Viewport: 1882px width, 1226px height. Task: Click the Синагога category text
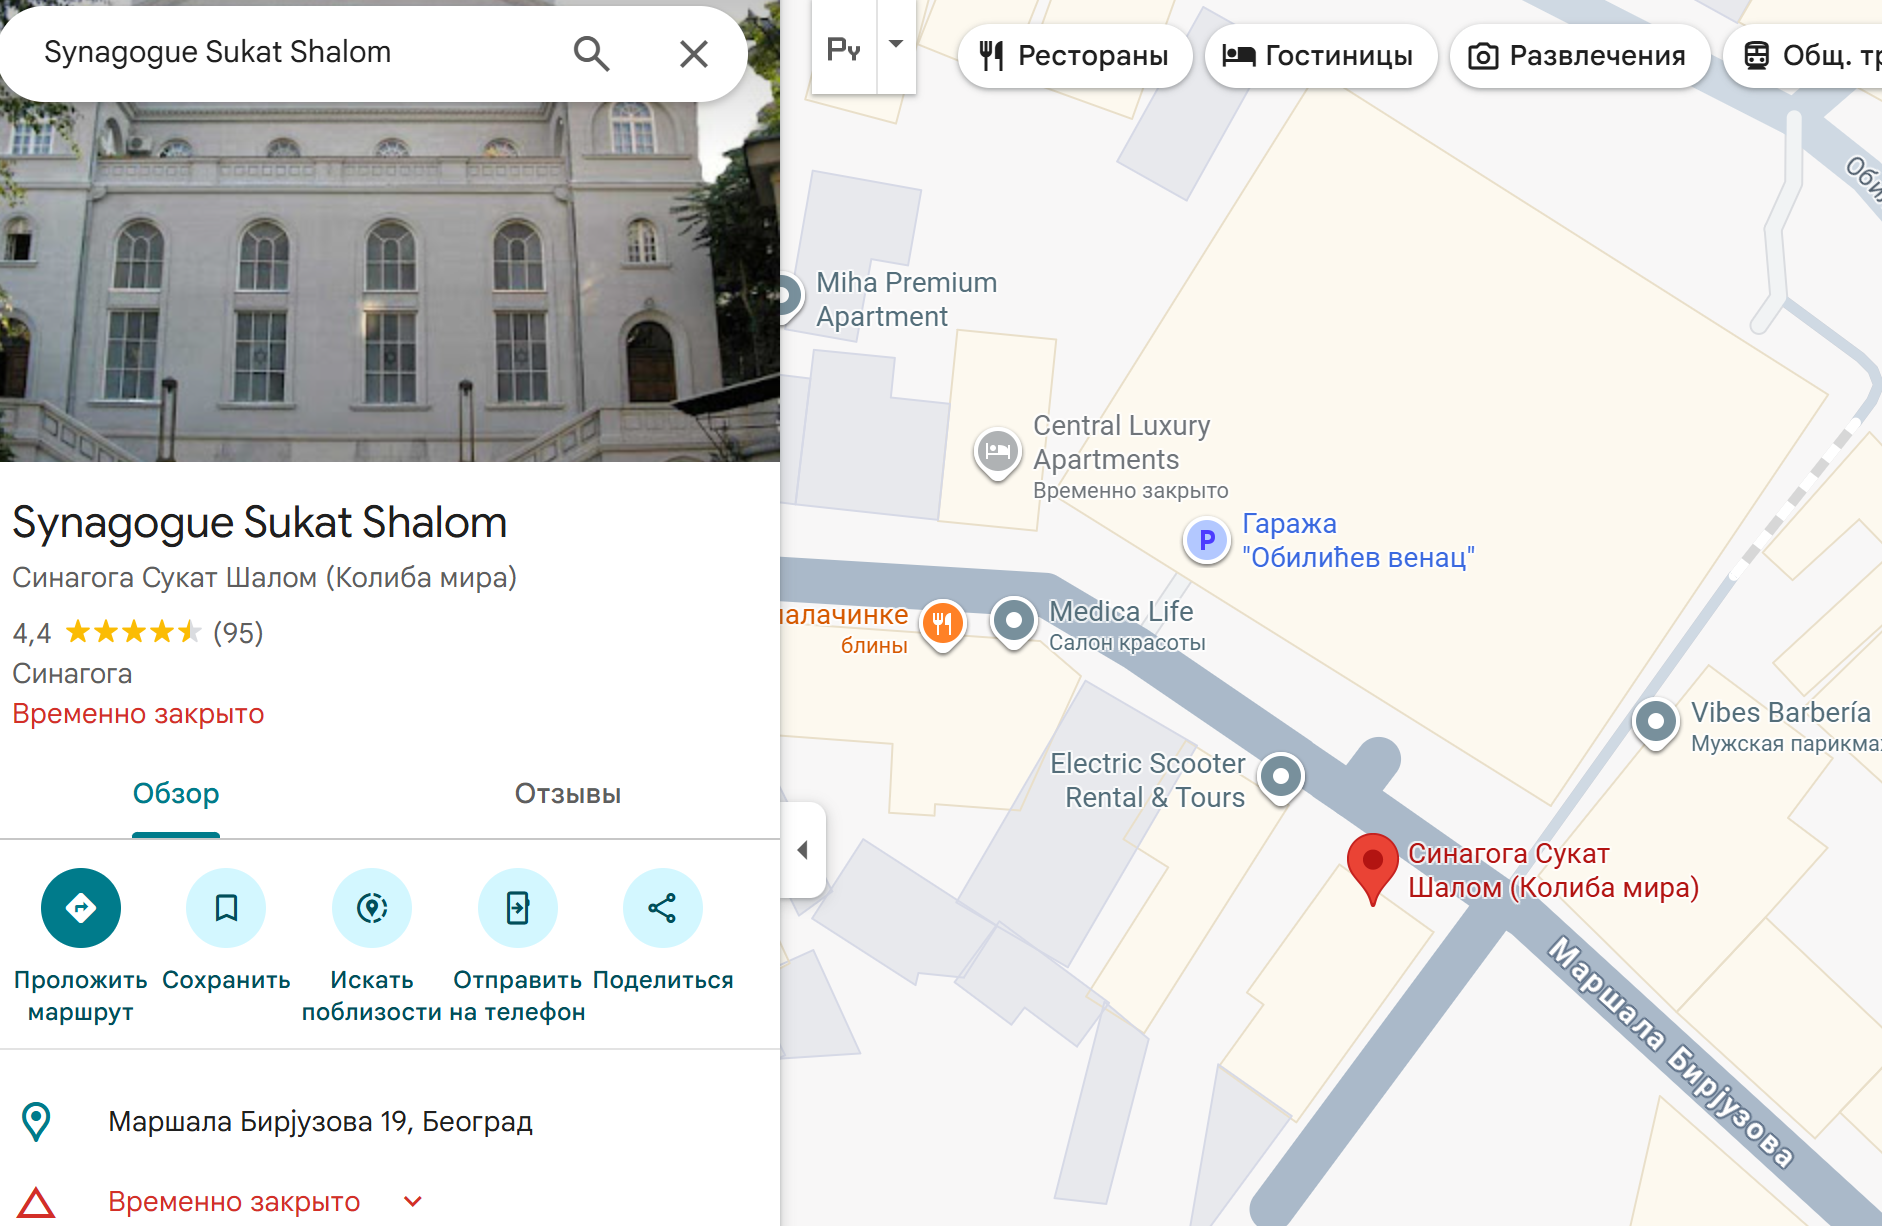tap(72, 673)
